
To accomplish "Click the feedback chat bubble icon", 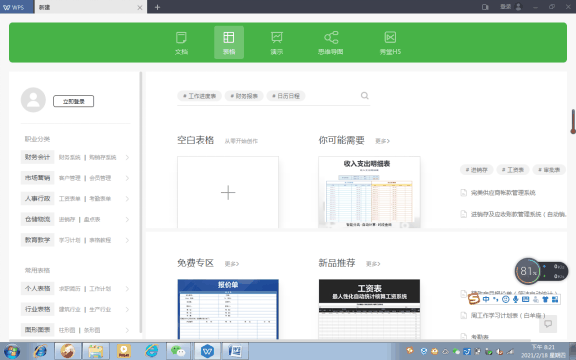I will (548, 324).
